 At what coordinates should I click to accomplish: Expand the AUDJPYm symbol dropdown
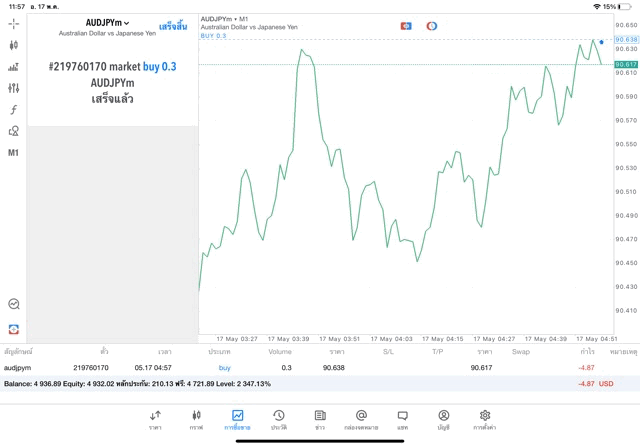pos(107,23)
